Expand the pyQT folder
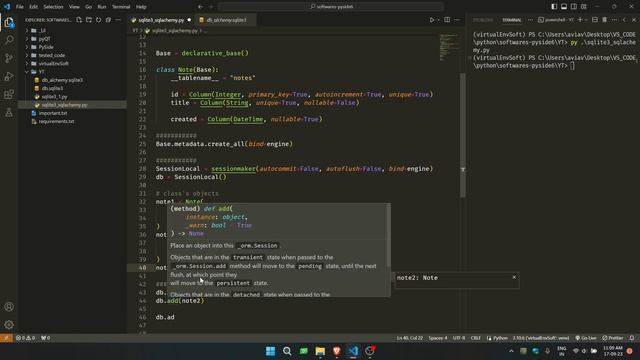 click(72, 39)
